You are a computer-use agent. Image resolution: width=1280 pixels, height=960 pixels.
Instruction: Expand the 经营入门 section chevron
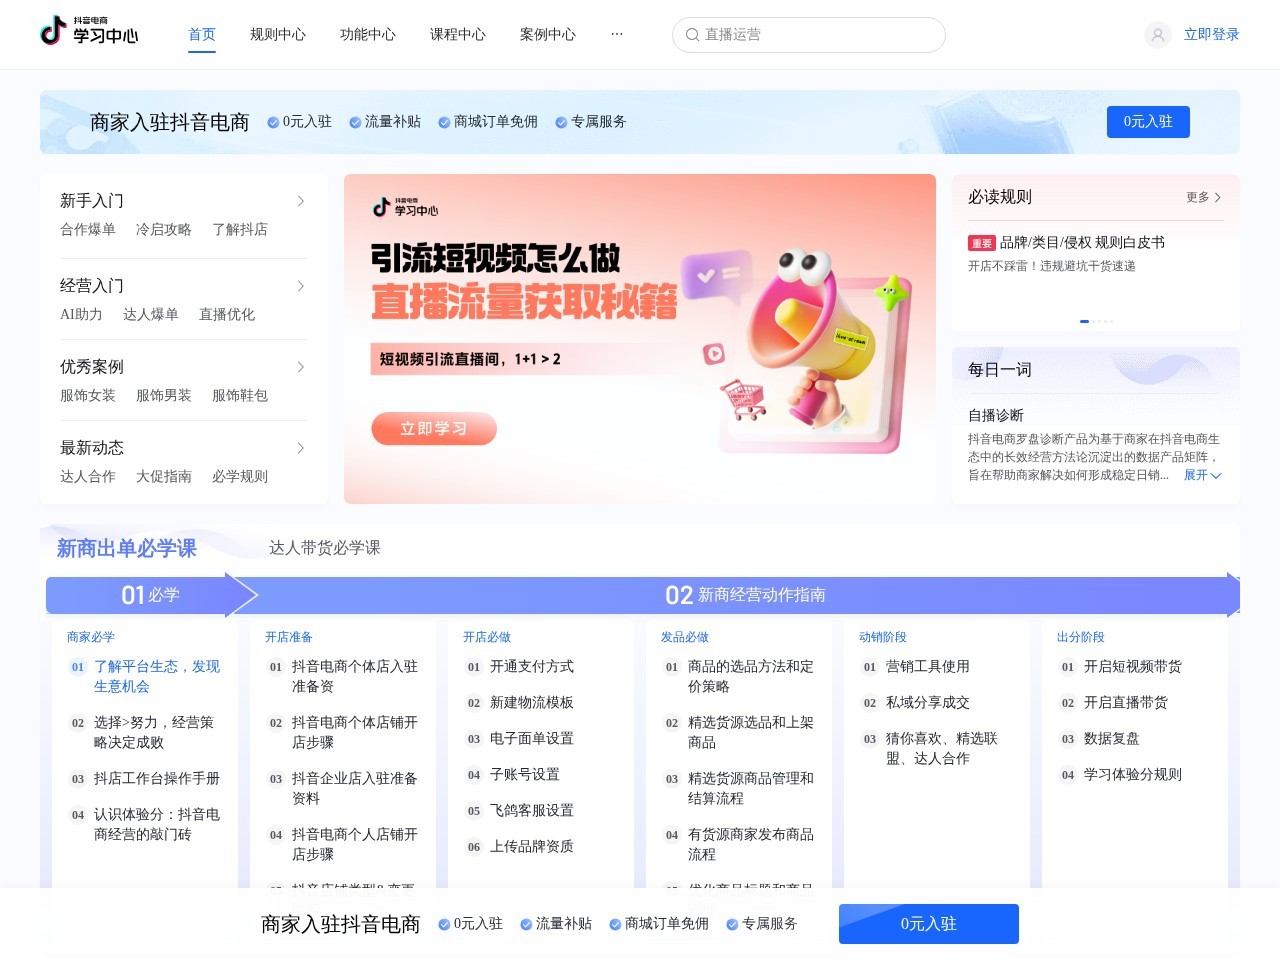(301, 285)
